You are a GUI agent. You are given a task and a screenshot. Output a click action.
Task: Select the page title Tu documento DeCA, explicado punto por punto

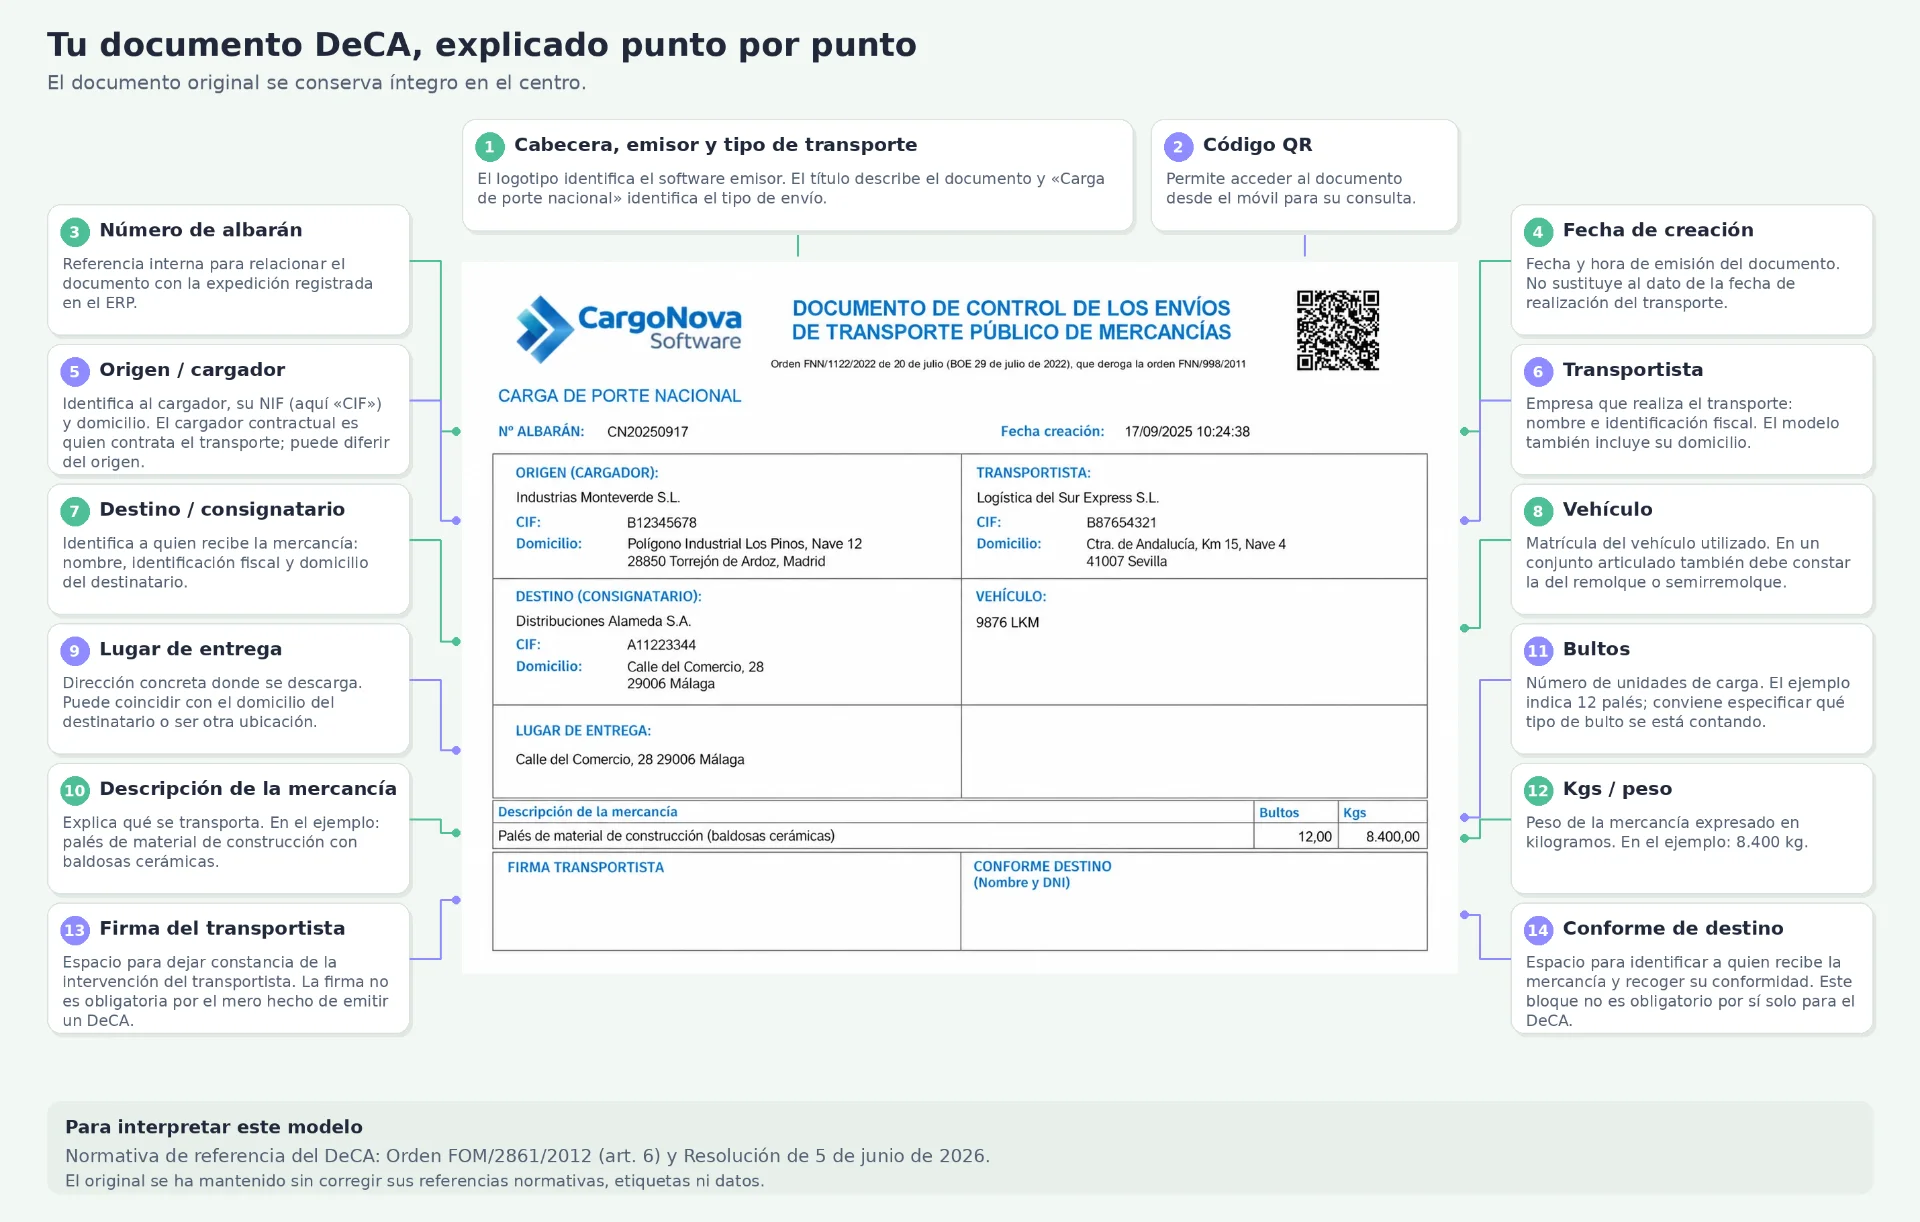point(482,45)
